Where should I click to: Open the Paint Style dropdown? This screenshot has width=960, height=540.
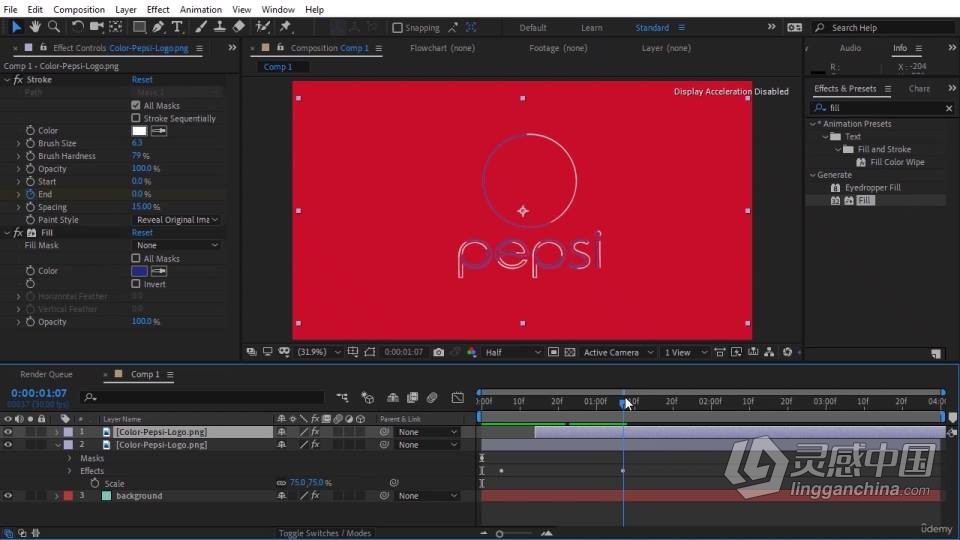[177, 220]
